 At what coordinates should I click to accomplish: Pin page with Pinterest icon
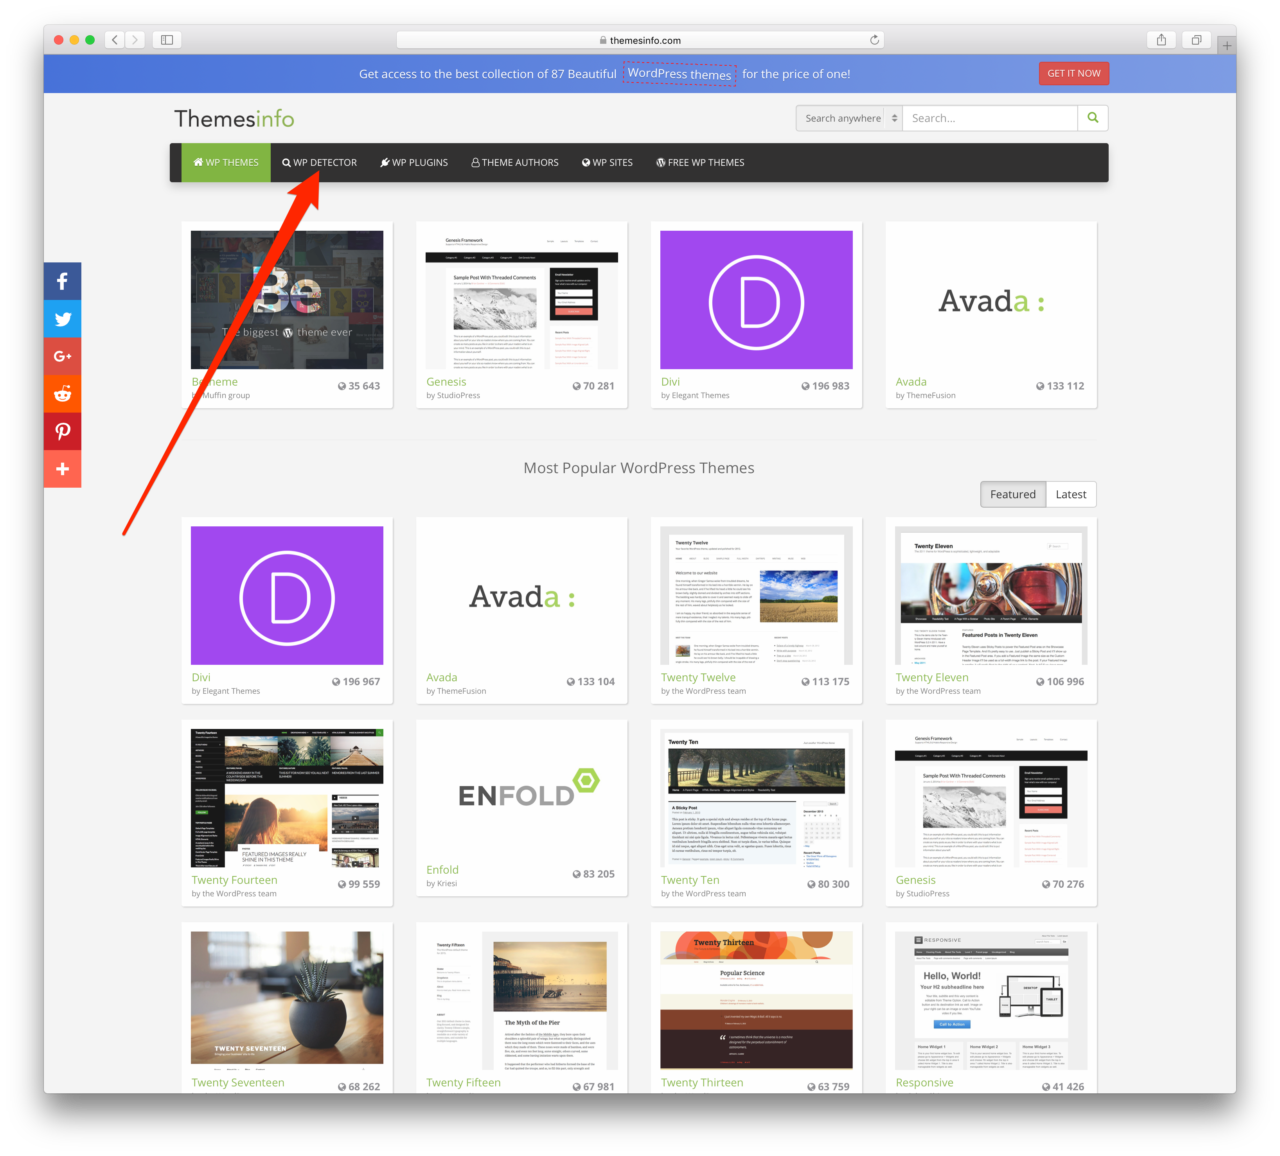pos(62,431)
